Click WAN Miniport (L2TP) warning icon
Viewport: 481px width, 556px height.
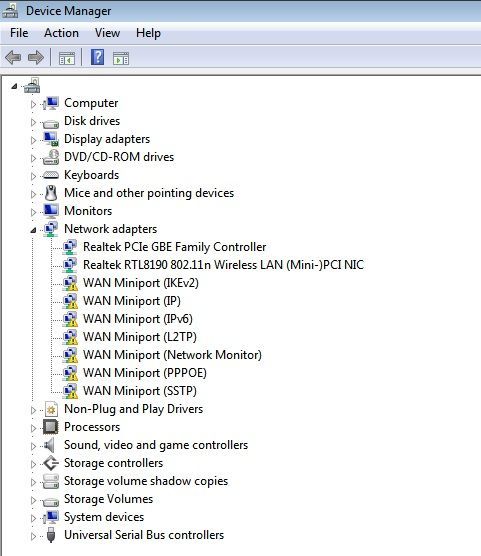pyautogui.click(x=70, y=337)
